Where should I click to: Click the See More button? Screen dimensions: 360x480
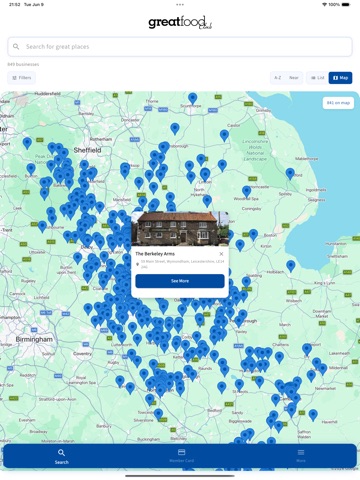pos(180,281)
